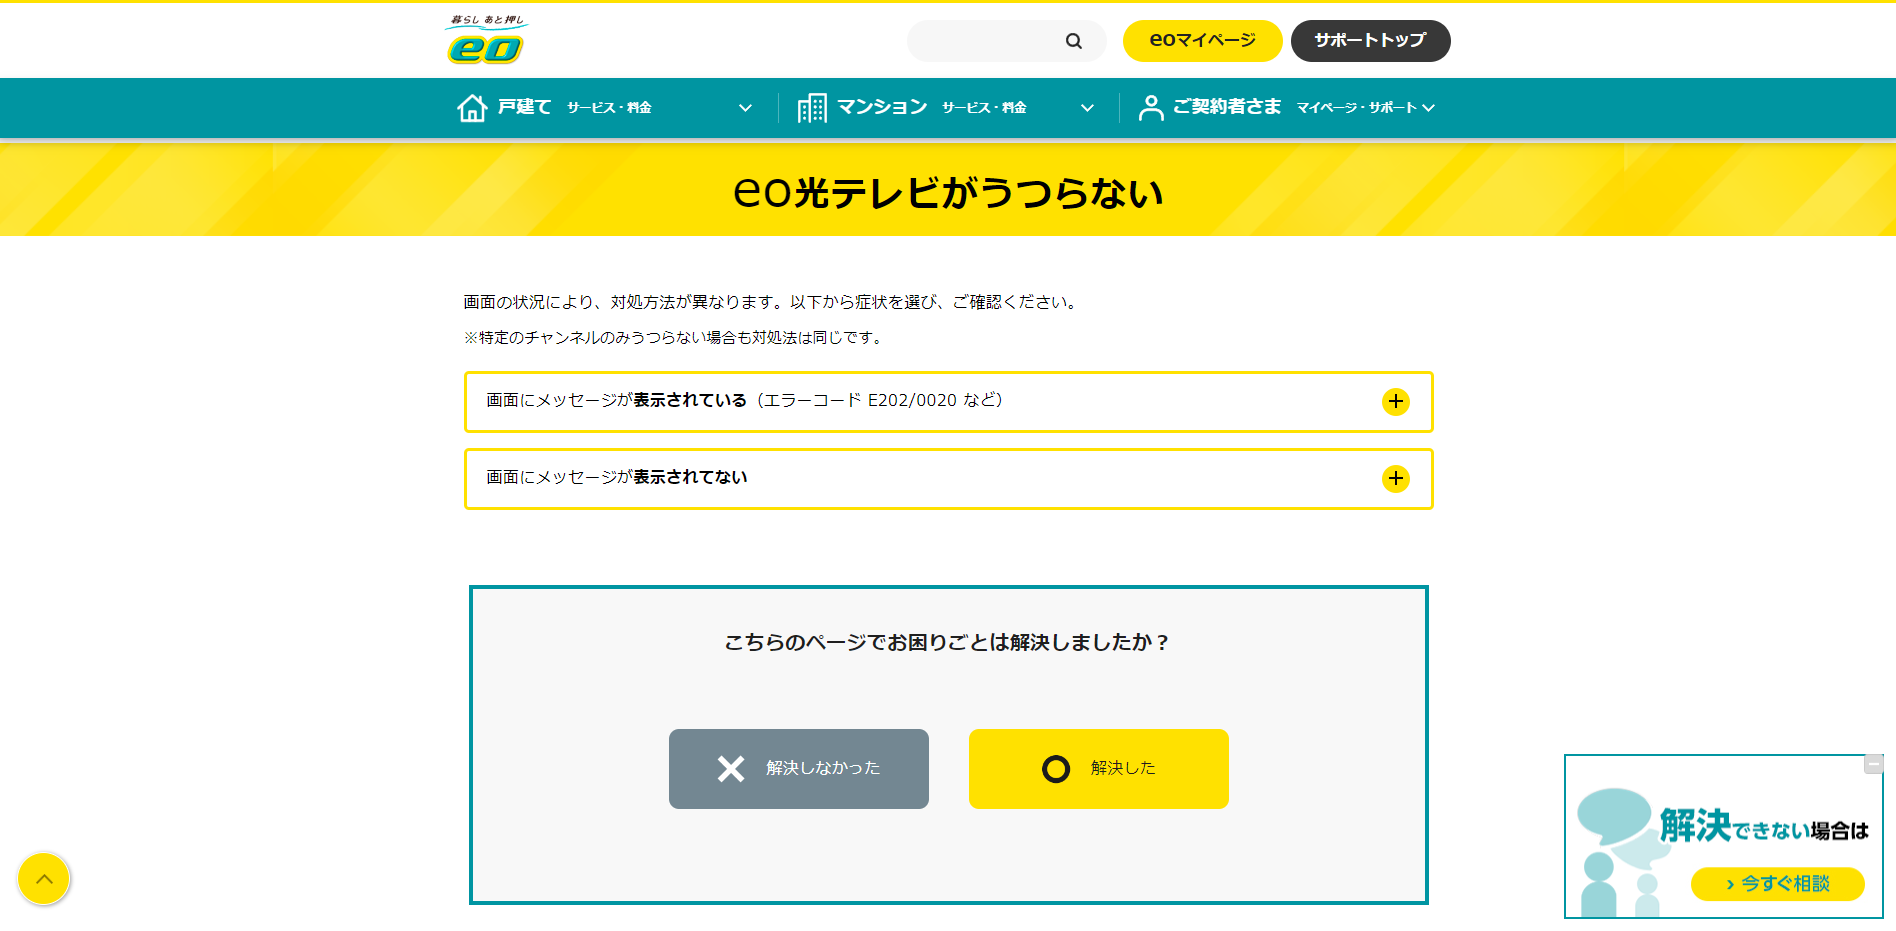1896x931 pixels.
Task: Click the plus icon for 表示されてない row
Action: pyautogui.click(x=1395, y=479)
